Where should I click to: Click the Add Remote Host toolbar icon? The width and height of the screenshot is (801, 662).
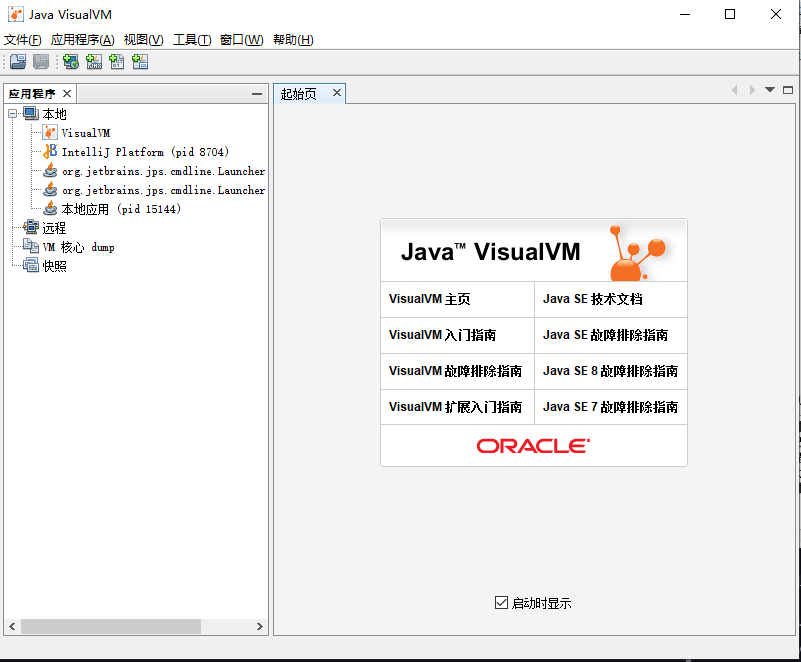(x=70, y=62)
